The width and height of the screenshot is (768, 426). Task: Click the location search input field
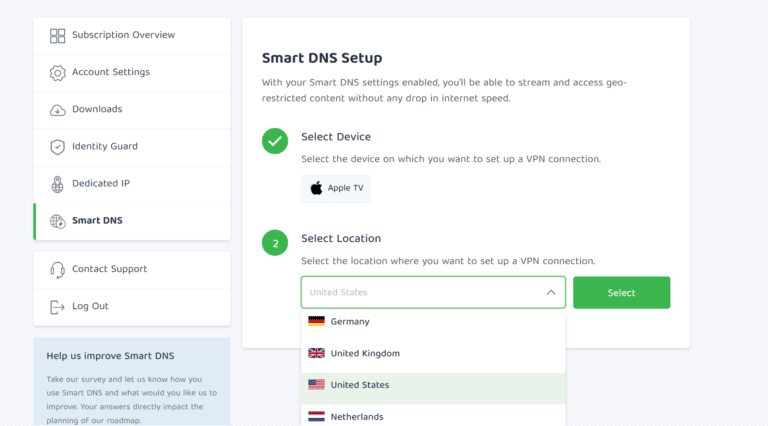[420, 292]
